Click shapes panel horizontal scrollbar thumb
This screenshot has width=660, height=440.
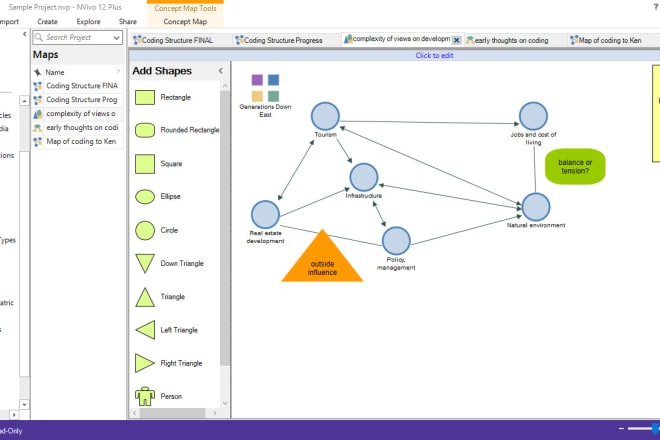pyautogui.click(x=173, y=413)
